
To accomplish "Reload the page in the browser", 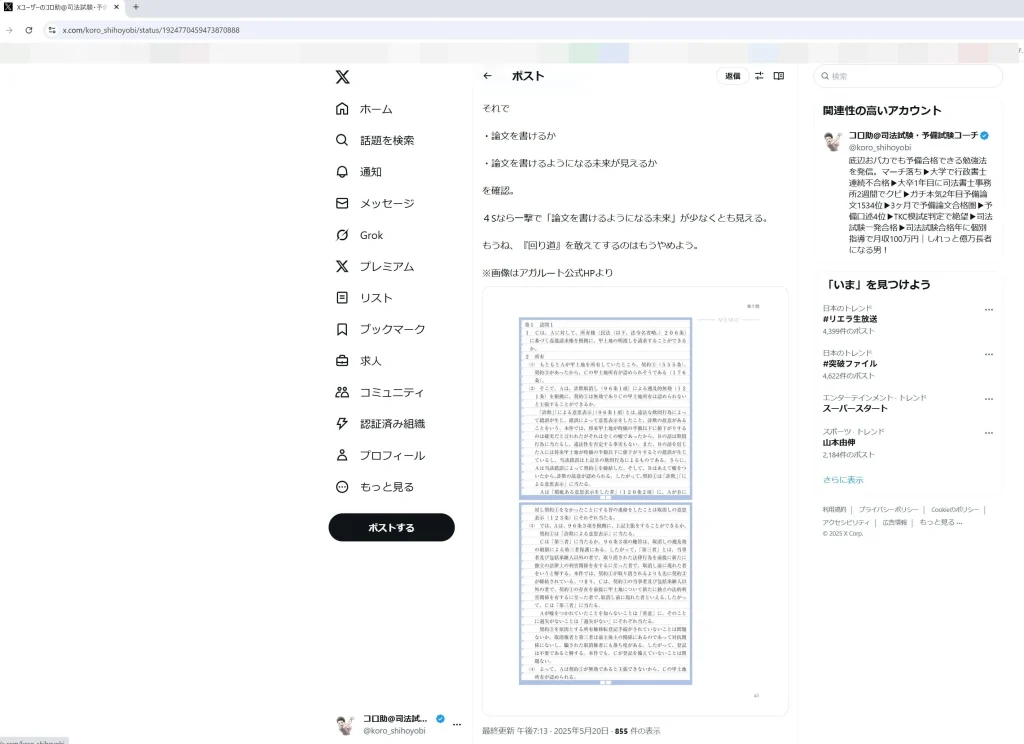I will pyautogui.click(x=29, y=30).
